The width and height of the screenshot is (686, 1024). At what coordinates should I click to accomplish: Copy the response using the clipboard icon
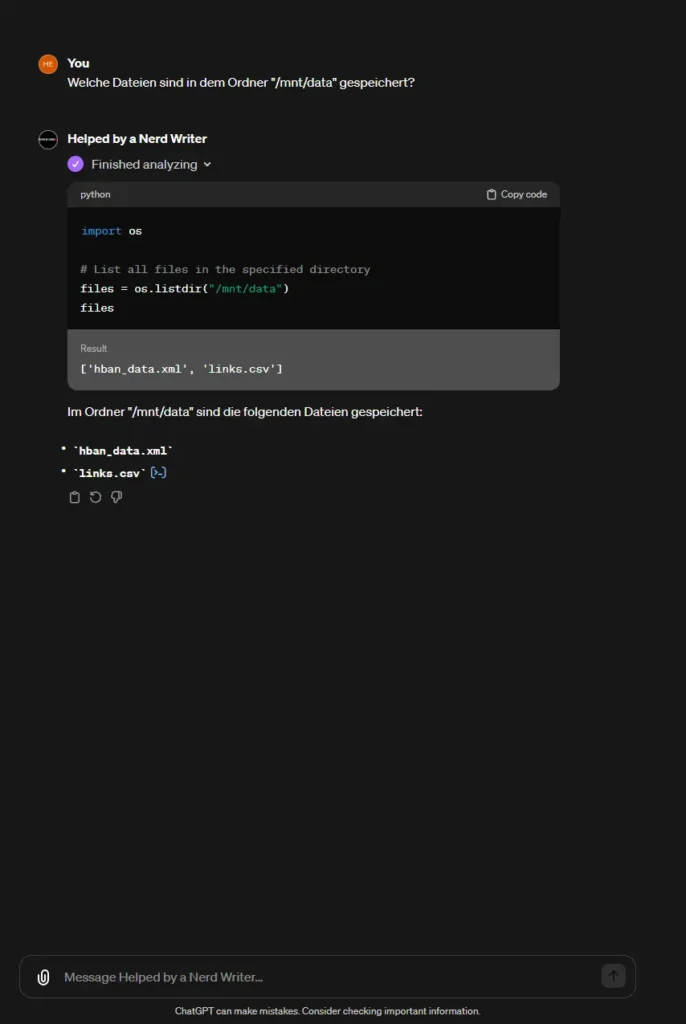[74, 498]
